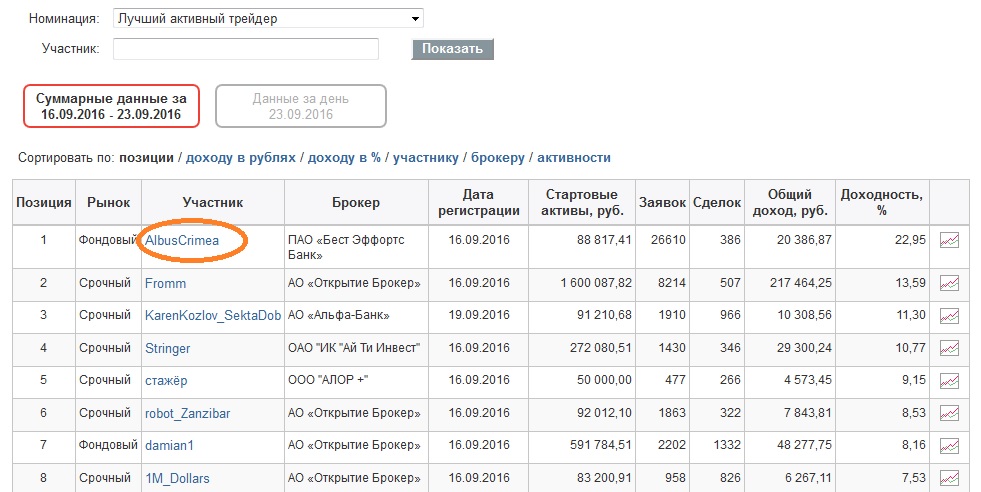Sort the table by участнику
This screenshot has height=492, width=981.
426,158
